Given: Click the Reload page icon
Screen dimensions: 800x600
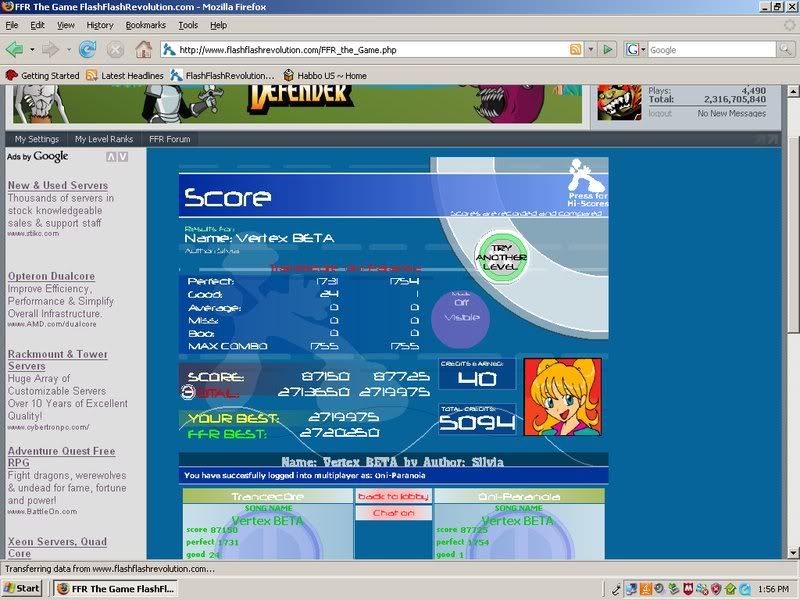Looking at the screenshot, I should pos(87,49).
